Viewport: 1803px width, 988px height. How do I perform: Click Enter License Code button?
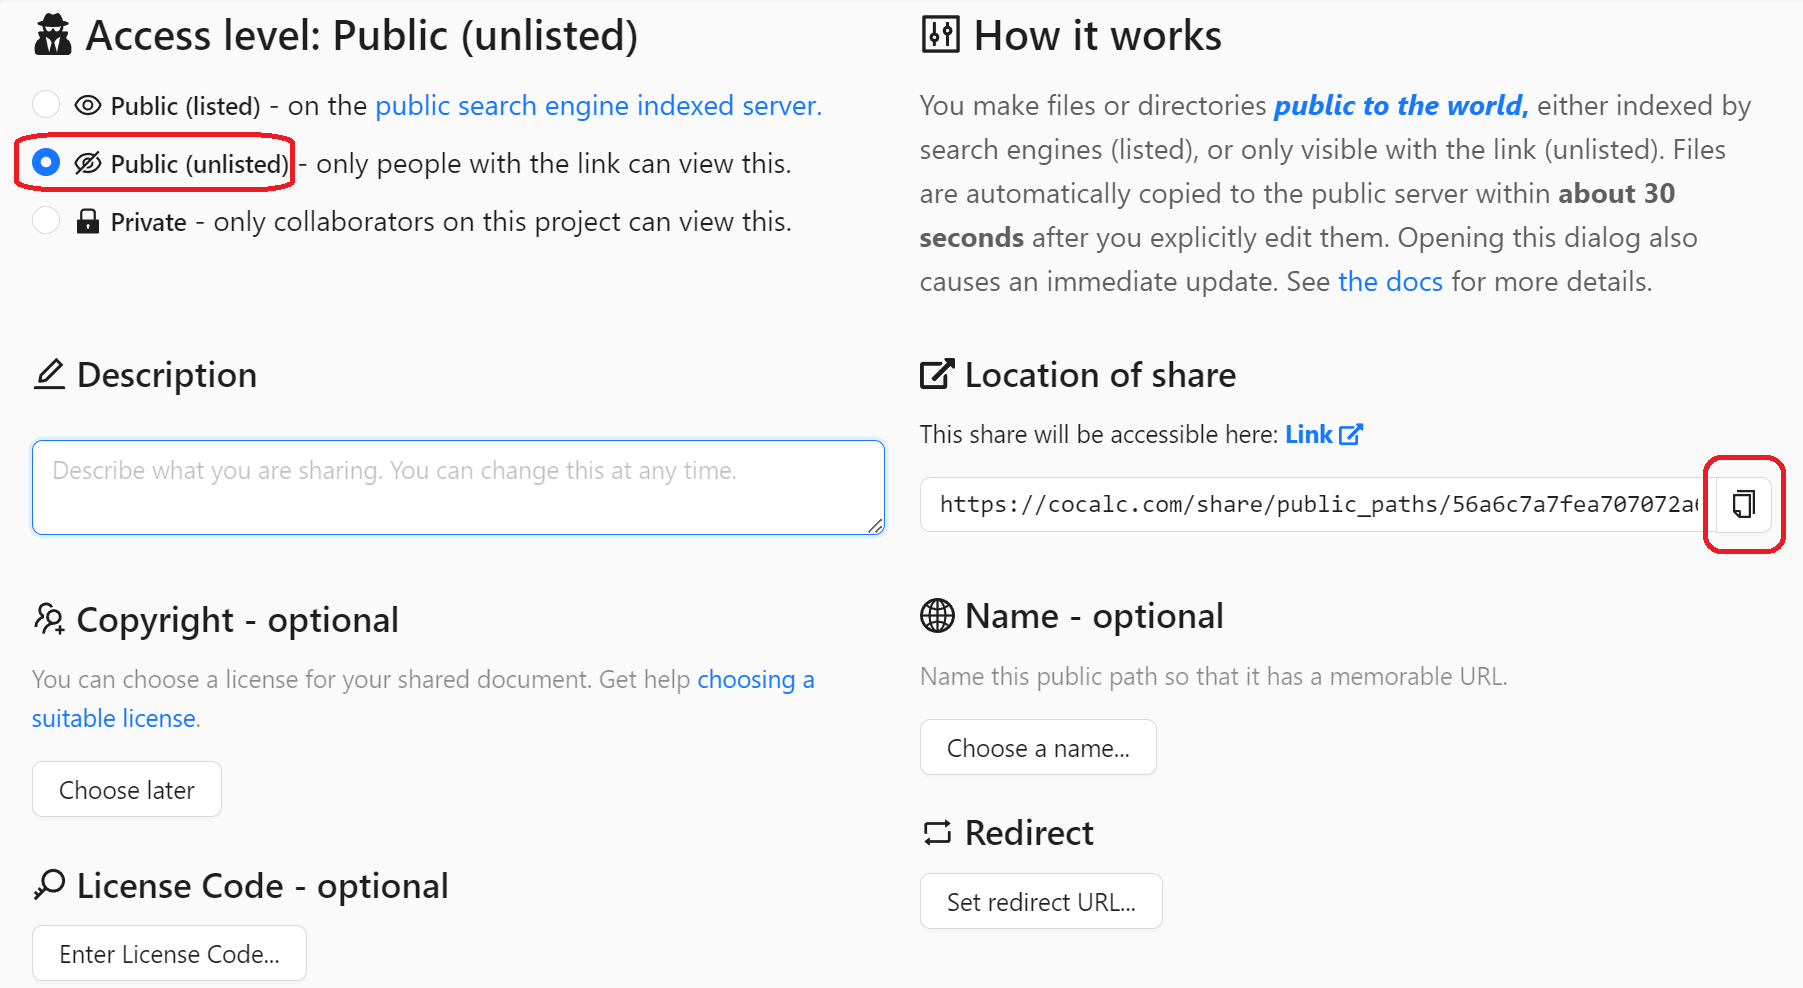click(x=169, y=954)
